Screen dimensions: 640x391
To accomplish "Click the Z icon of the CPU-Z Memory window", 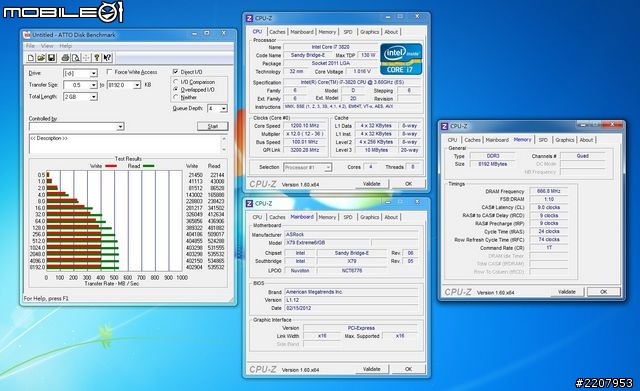I will (445, 126).
